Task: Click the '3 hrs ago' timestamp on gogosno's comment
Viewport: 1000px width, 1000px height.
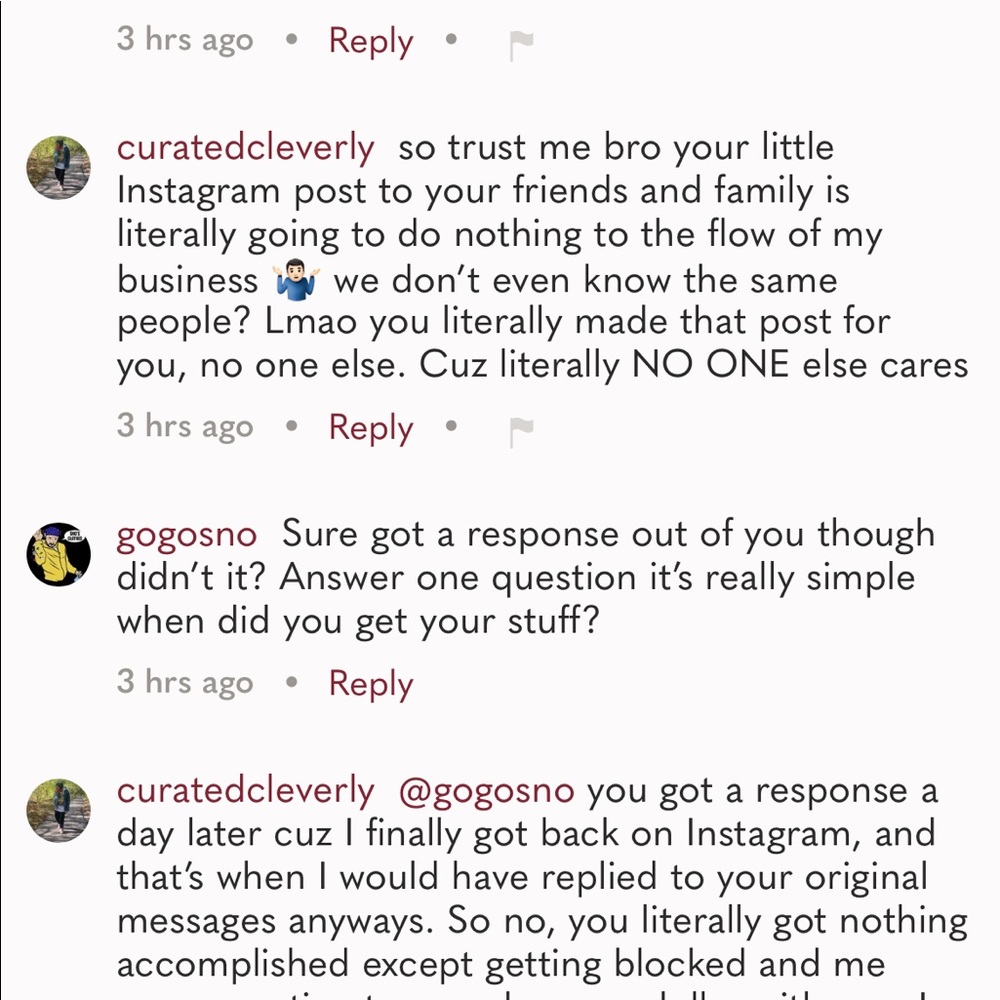Action: (185, 682)
